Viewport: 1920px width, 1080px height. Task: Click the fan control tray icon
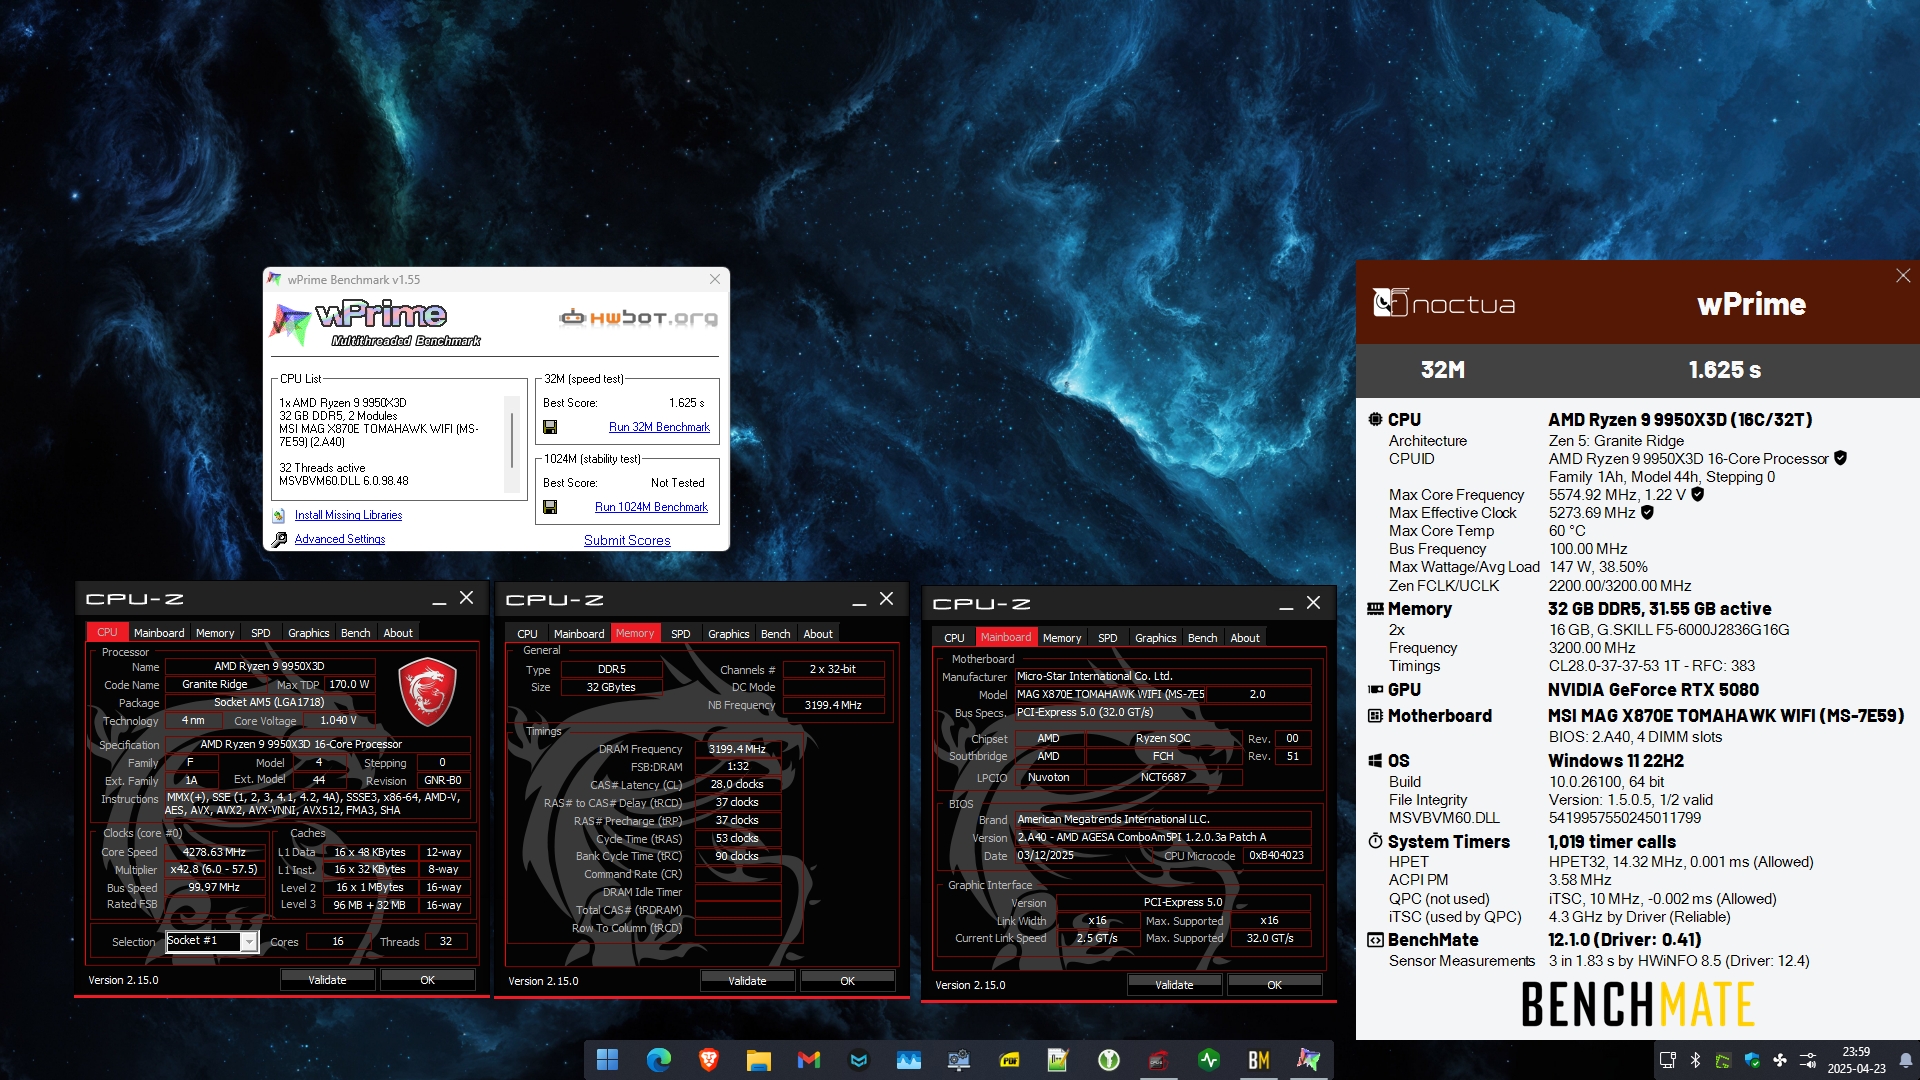pos(1779,1060)
